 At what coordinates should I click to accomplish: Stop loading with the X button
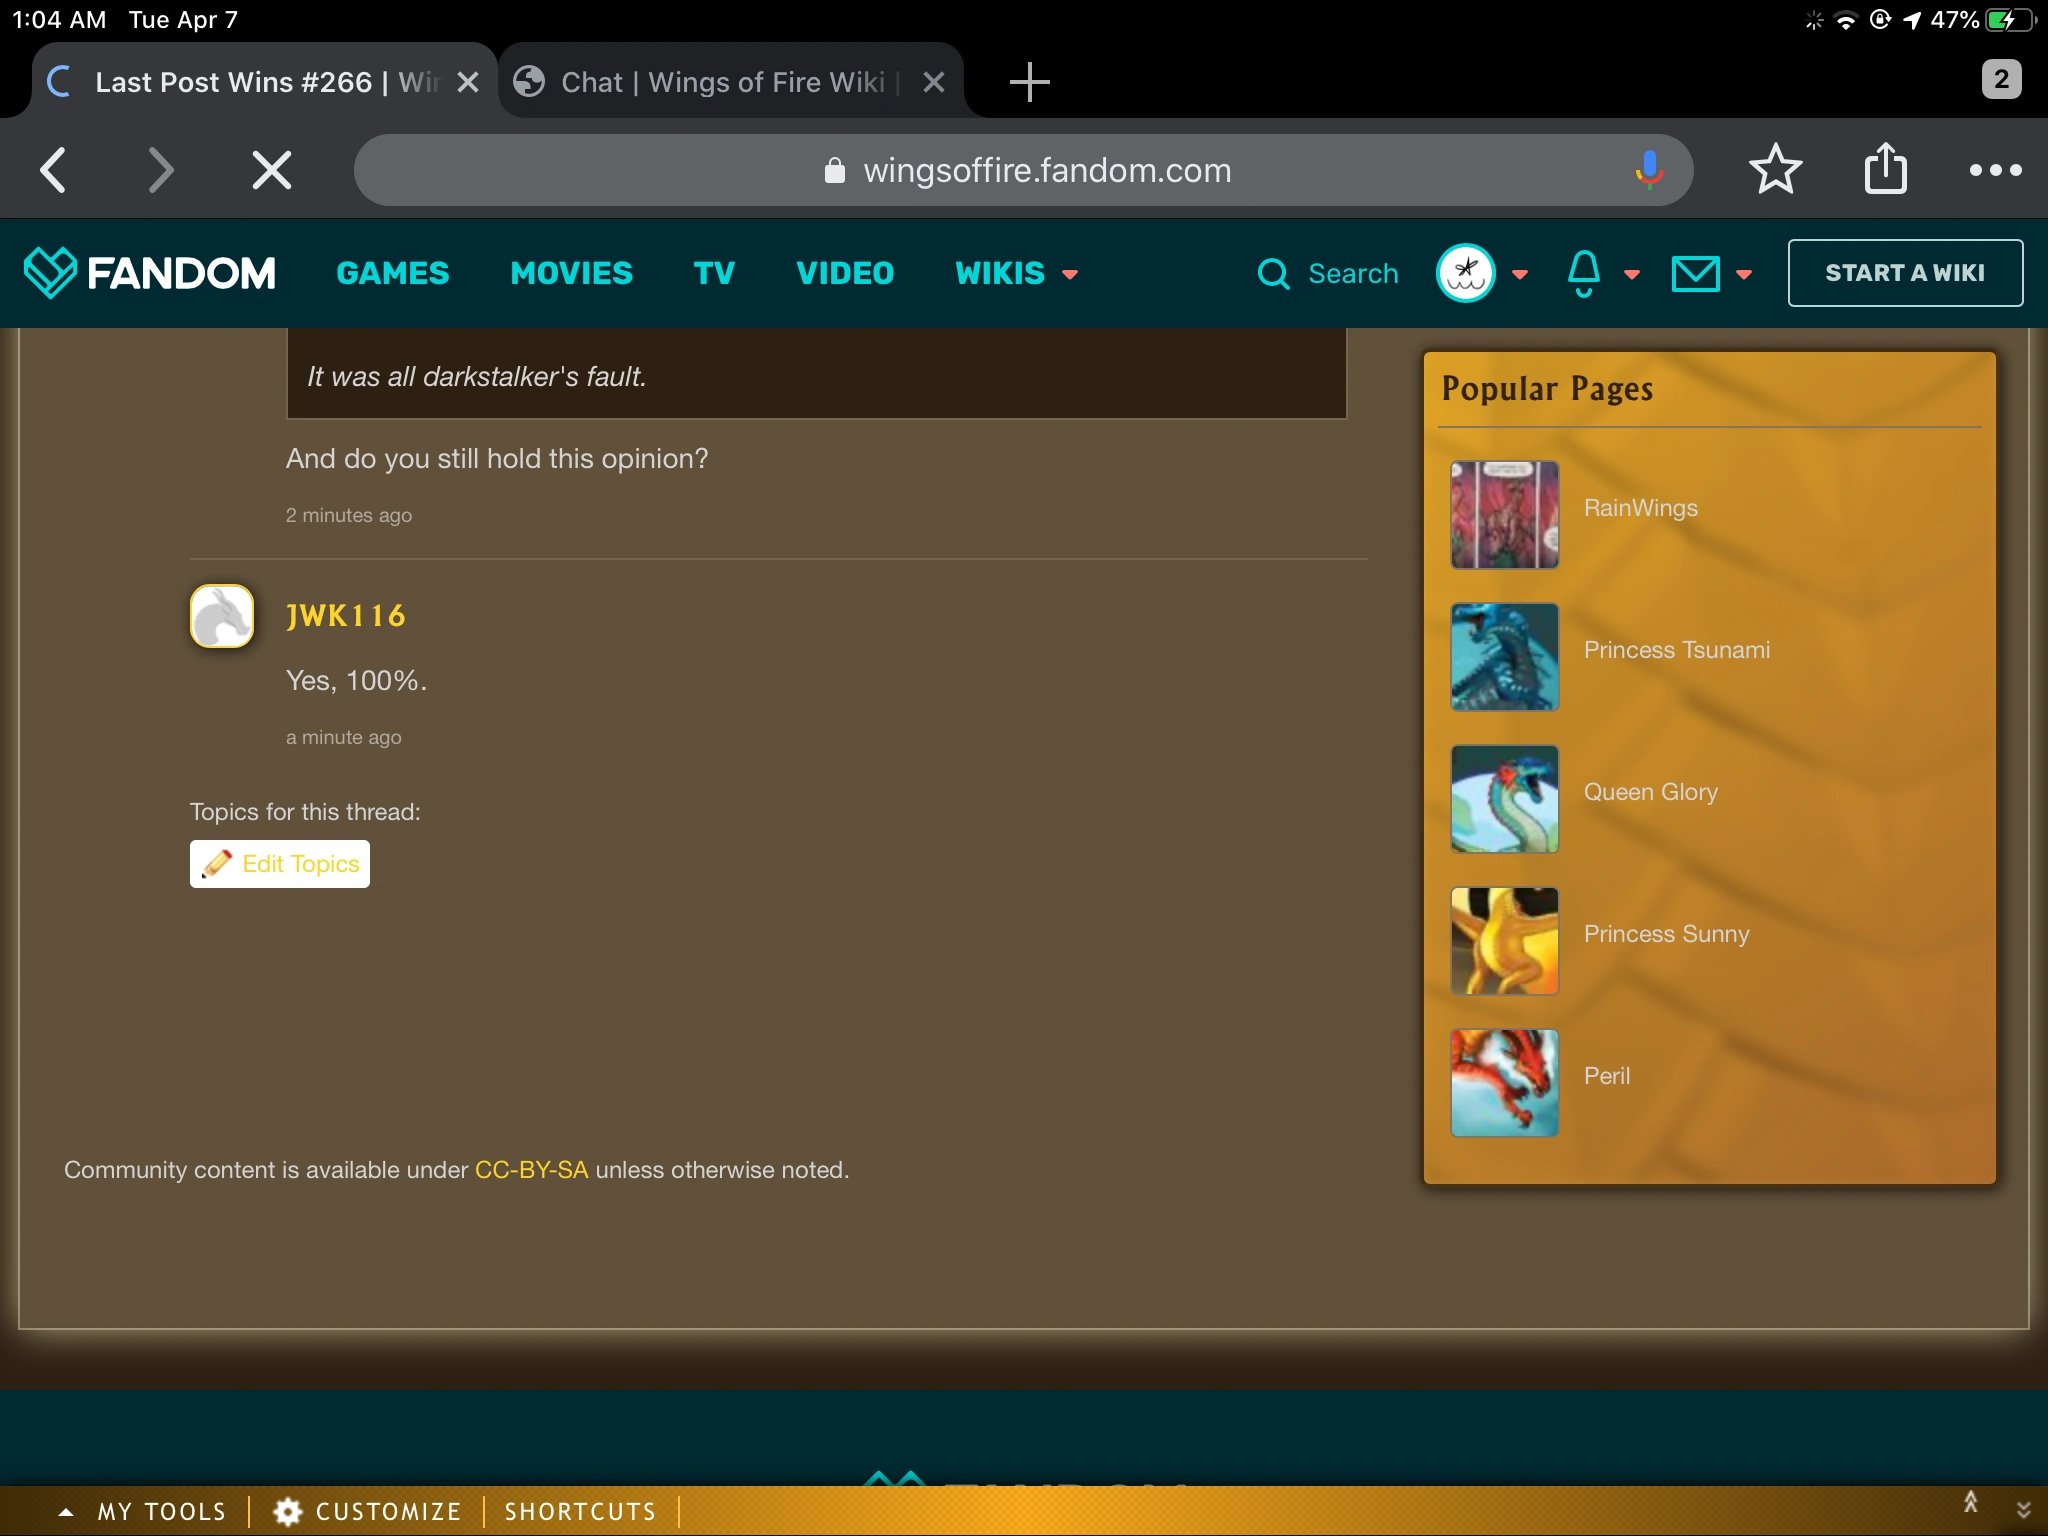tap(271, 170)
